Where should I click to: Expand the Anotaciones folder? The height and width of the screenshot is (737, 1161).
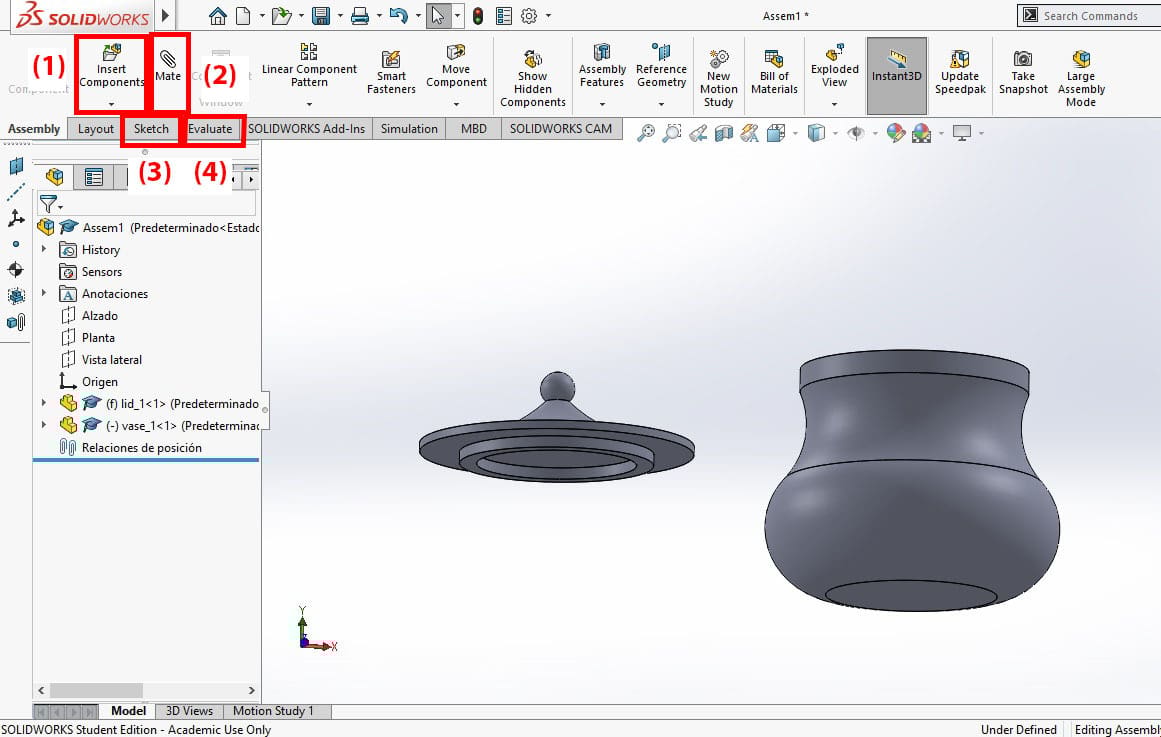[44, 293]
